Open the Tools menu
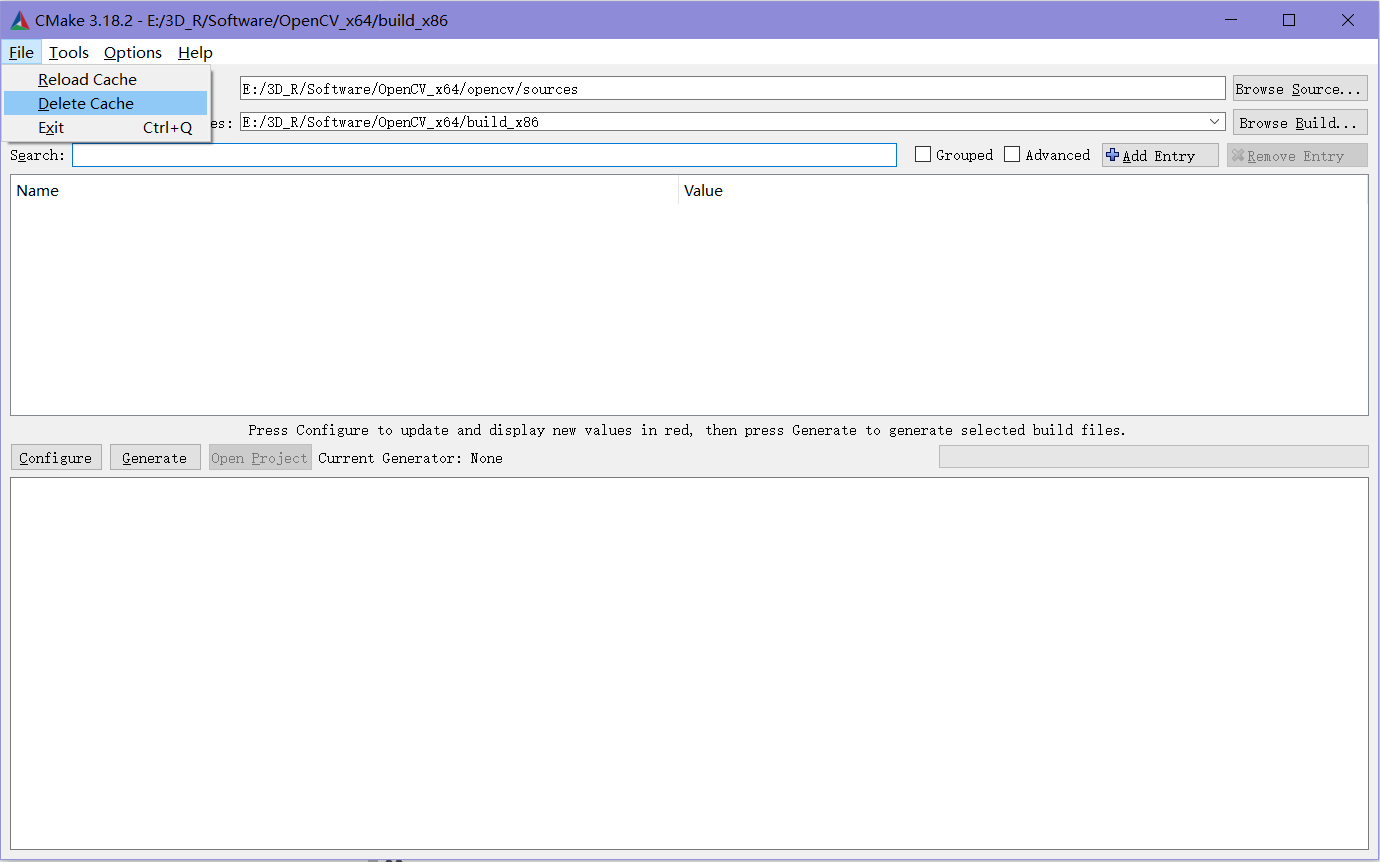Image resolution: width=1380 pixels, height=862 pixels. point(69,53)
